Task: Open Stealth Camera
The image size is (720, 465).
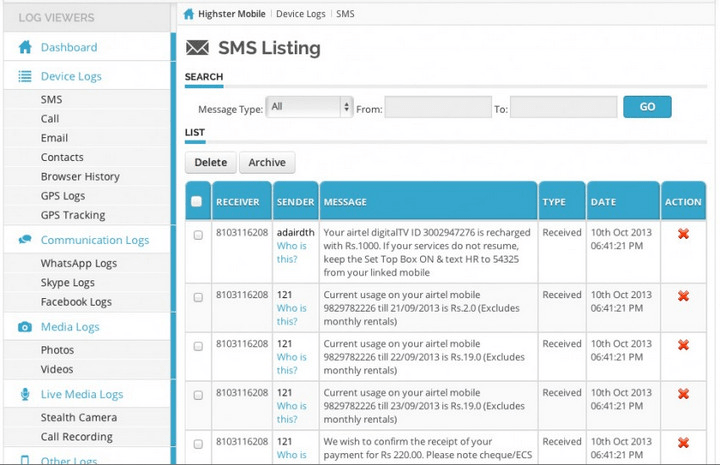Action: pyautogui.click(x=79, y=418)
